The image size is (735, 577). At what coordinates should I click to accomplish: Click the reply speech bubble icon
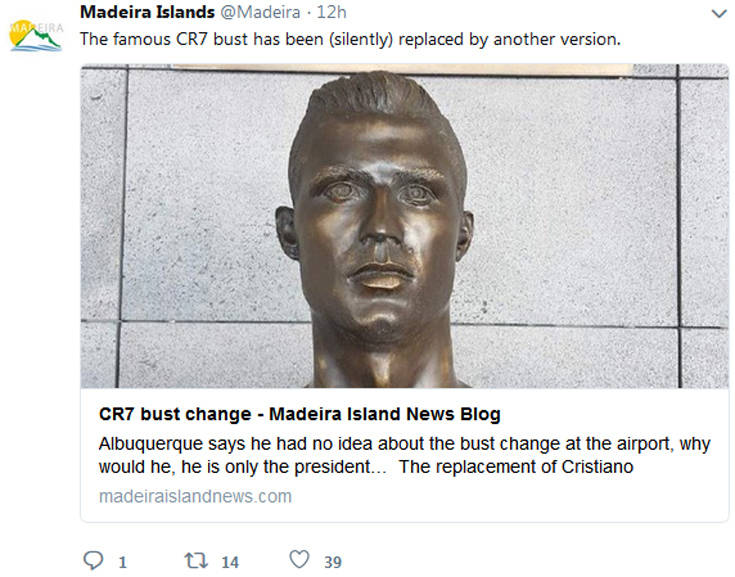[x=93, y=560]
